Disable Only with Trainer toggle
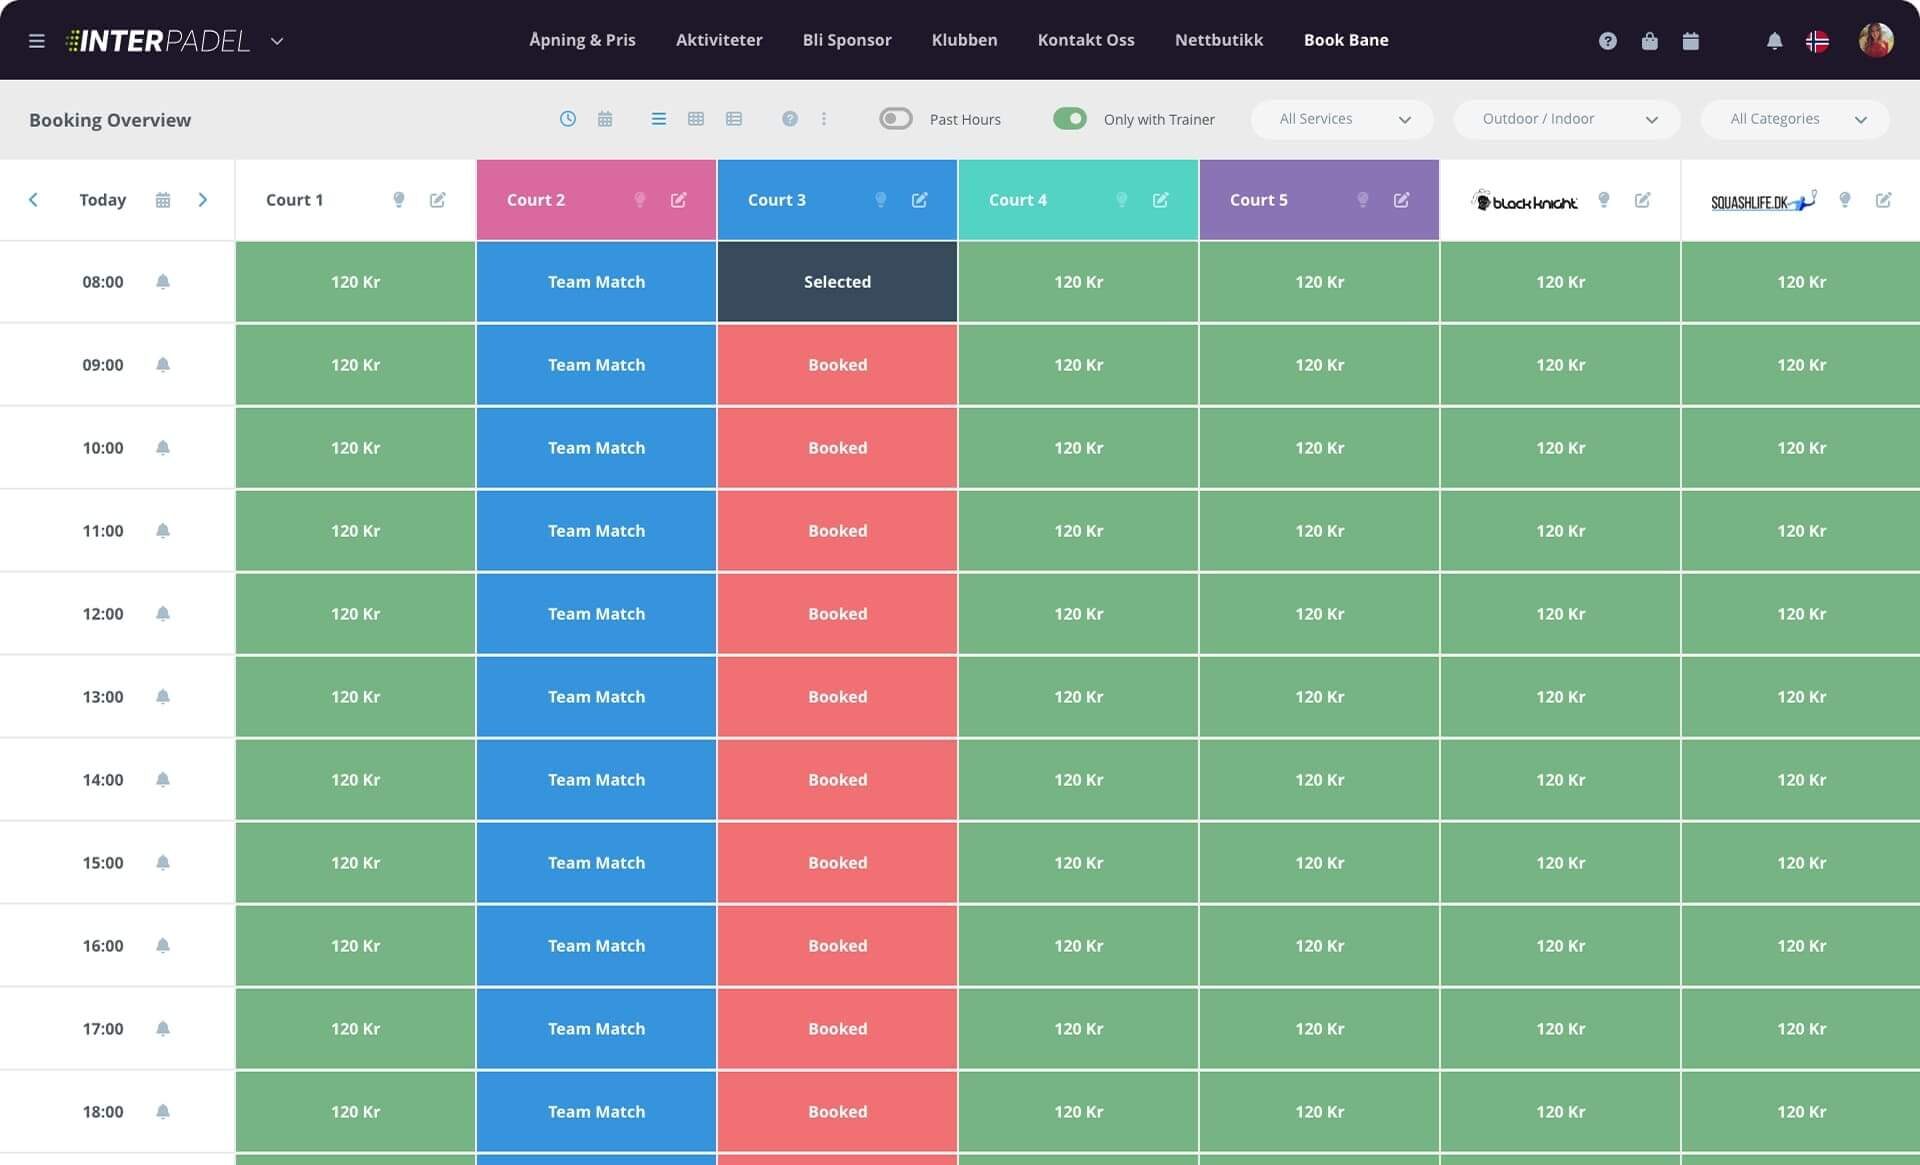 click(x=1069, y=119)
